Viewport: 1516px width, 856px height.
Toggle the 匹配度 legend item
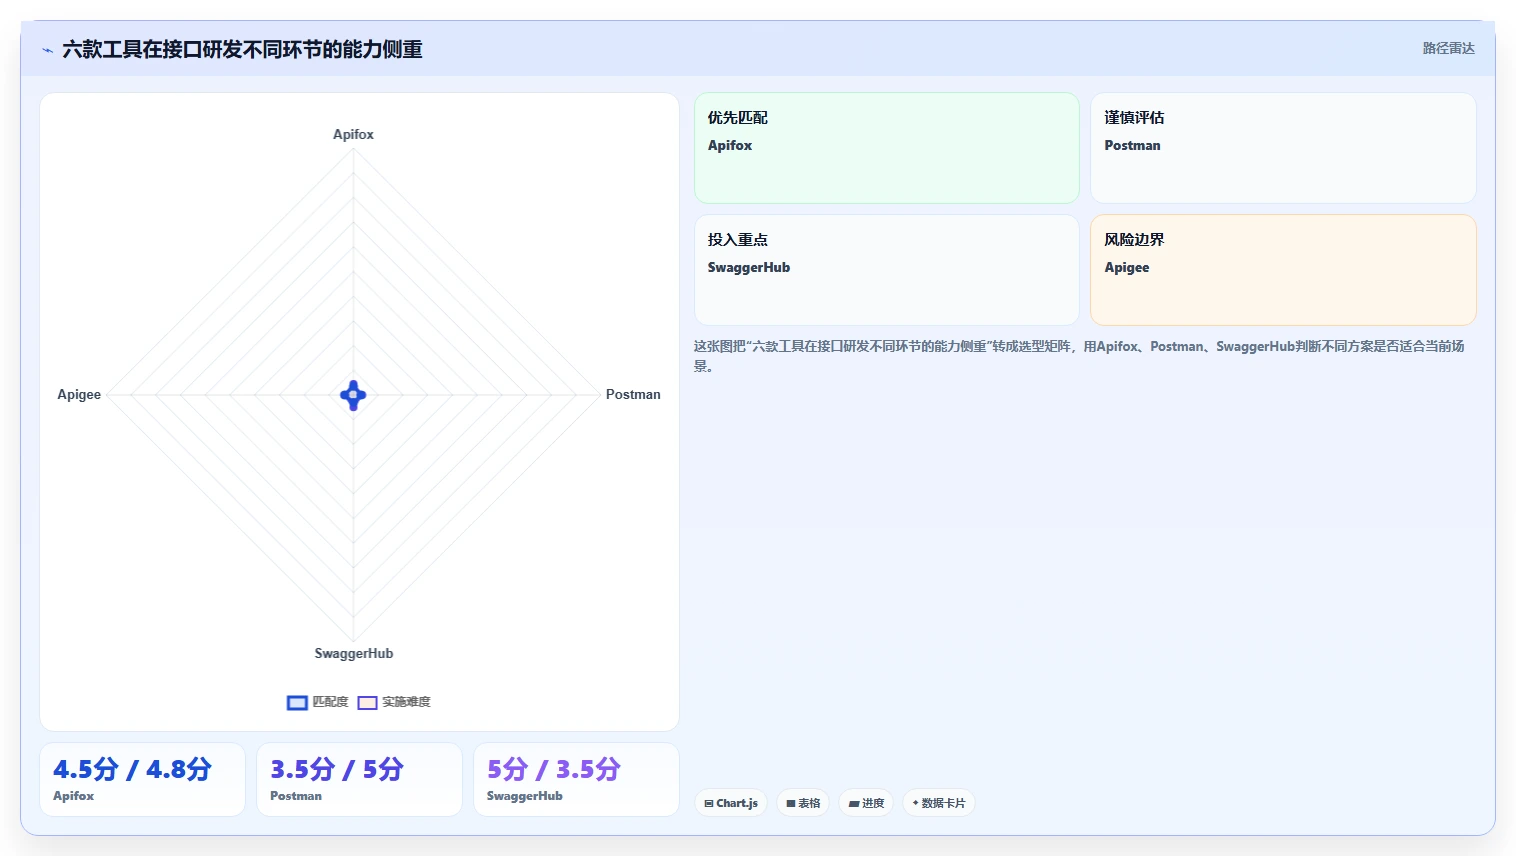(x=317, y=702)
